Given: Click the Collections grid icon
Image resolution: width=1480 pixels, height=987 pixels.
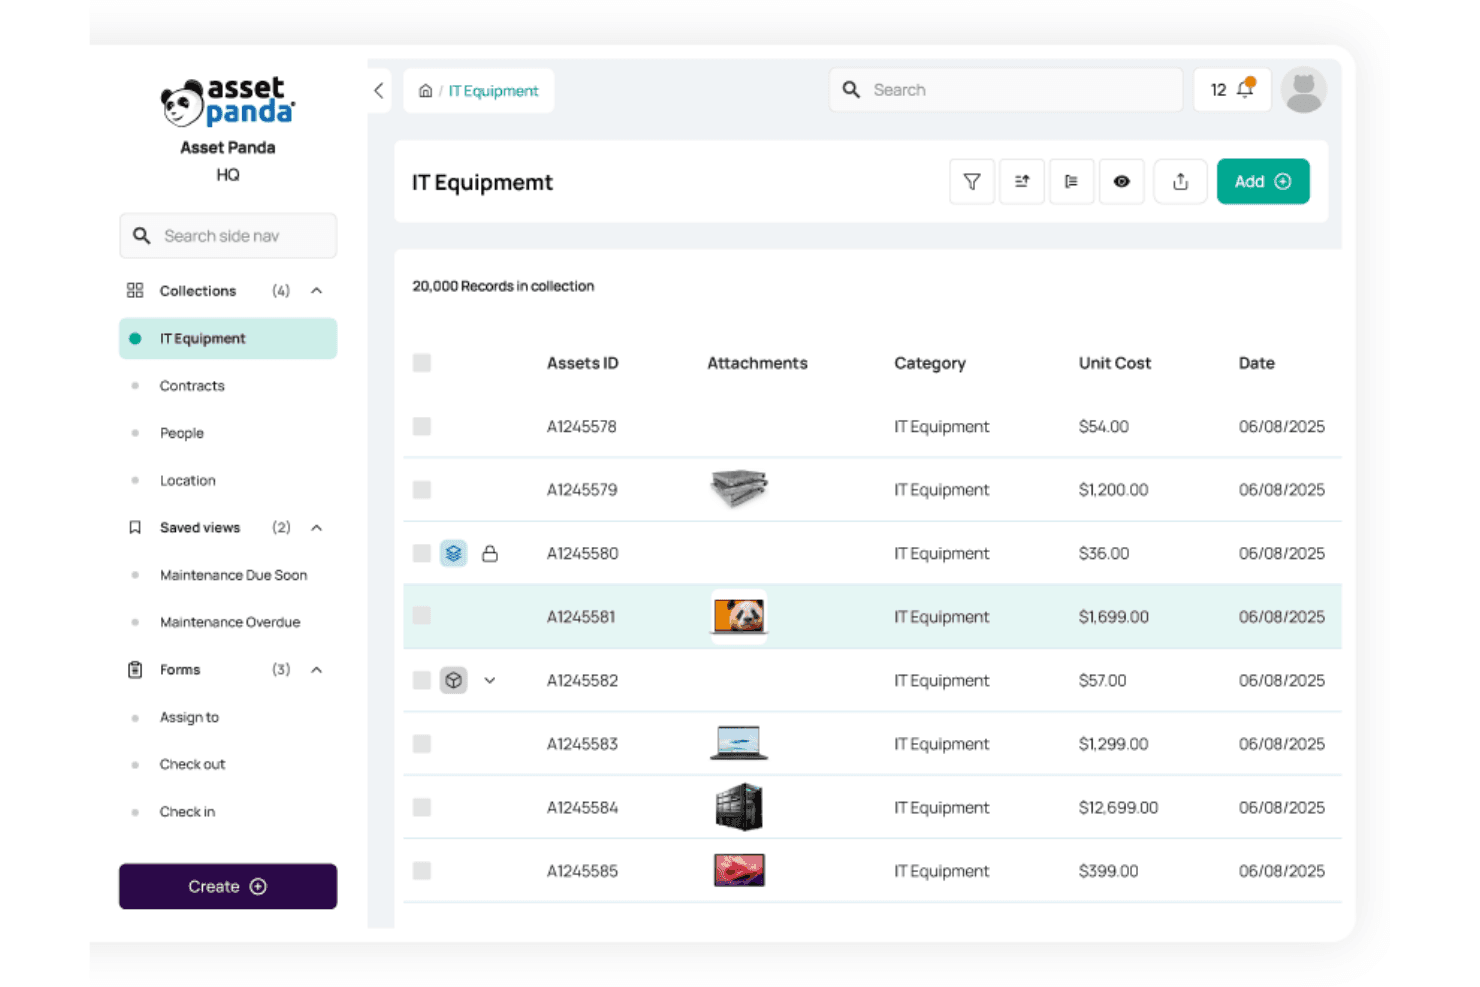Looking at the screenshot, I should point(135,291).
